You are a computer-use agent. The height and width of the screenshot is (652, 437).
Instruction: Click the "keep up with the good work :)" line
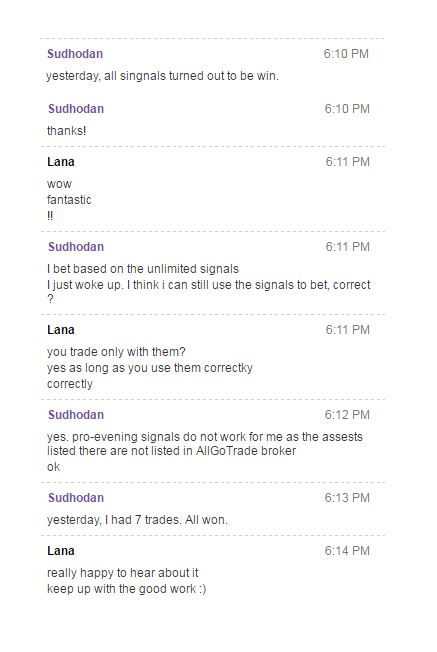tap(126, 589)
